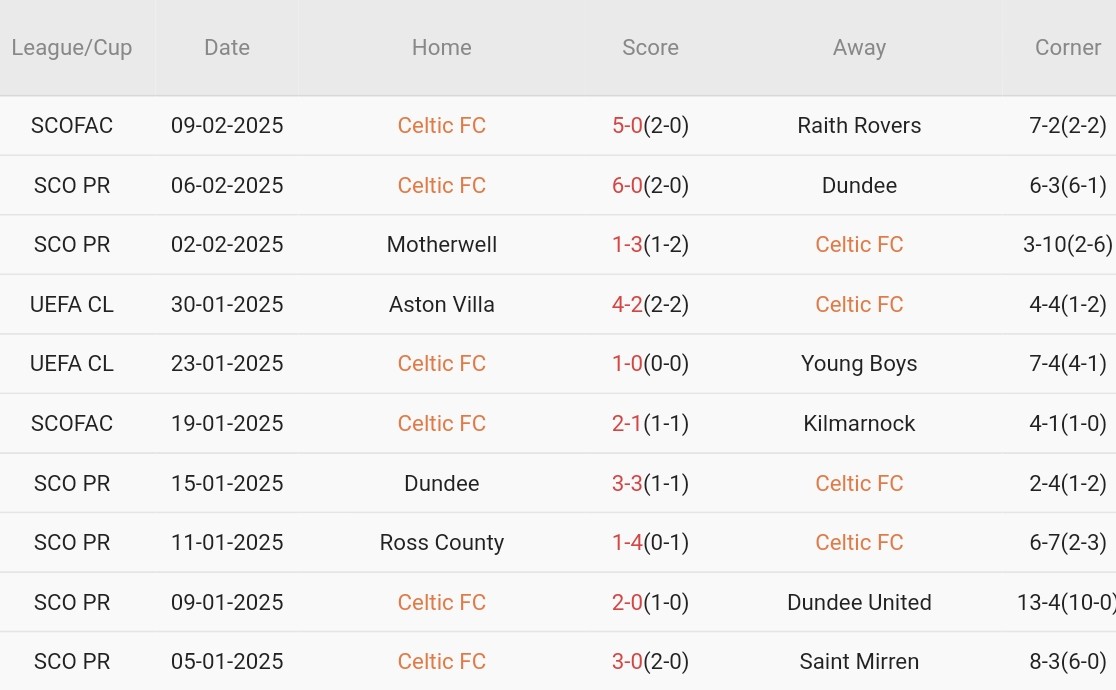Select the Away column header
Image resolution: width=1116 pixels, height=690 pixels.
[859, 48]
